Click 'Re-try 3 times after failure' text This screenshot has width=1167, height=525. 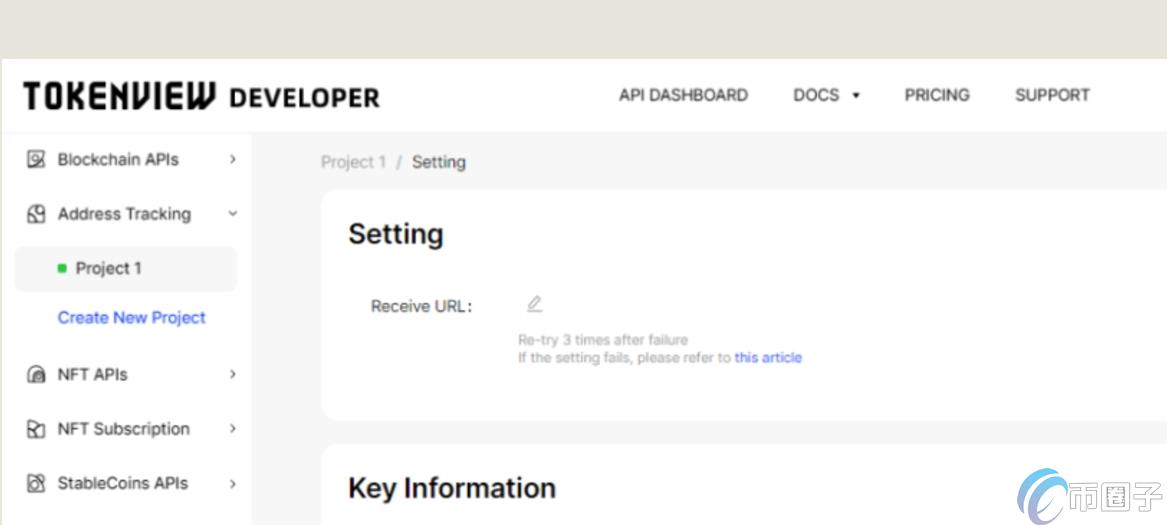(x=603, y=340)
